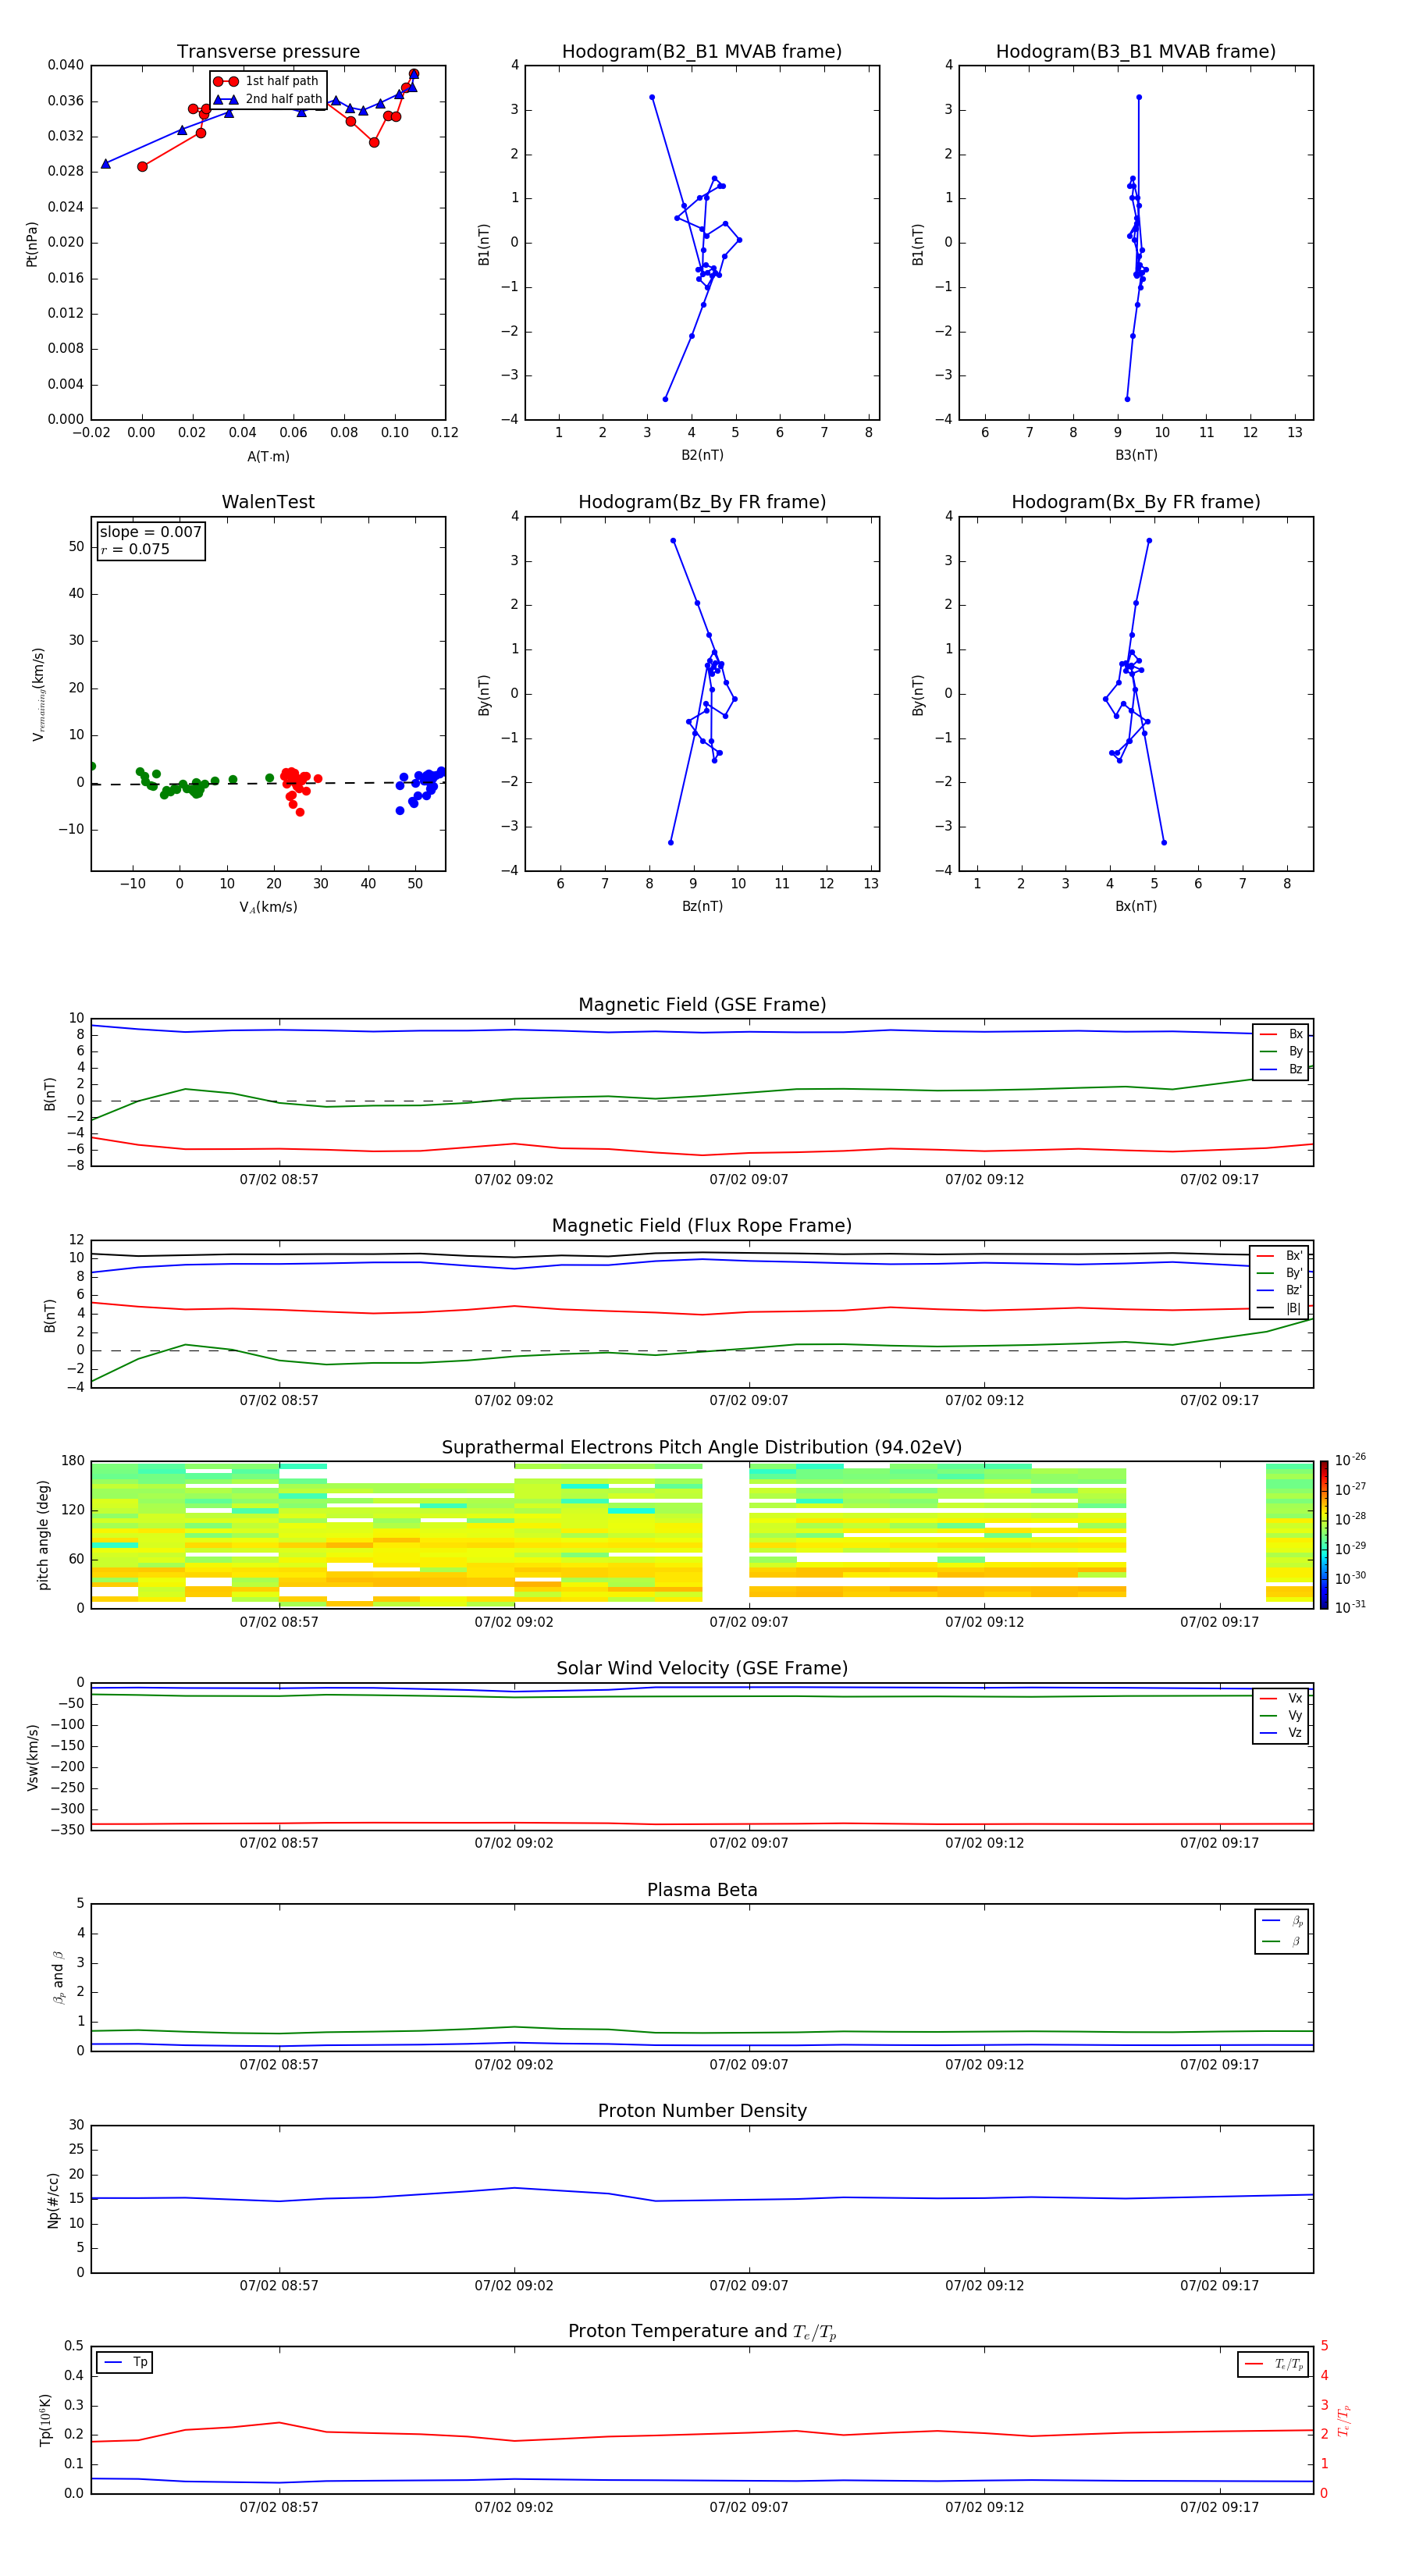Select the '1st half path' legend entry
Image resolution: width=1405 pixels, height=2576 pixels.
pos(266,81)
